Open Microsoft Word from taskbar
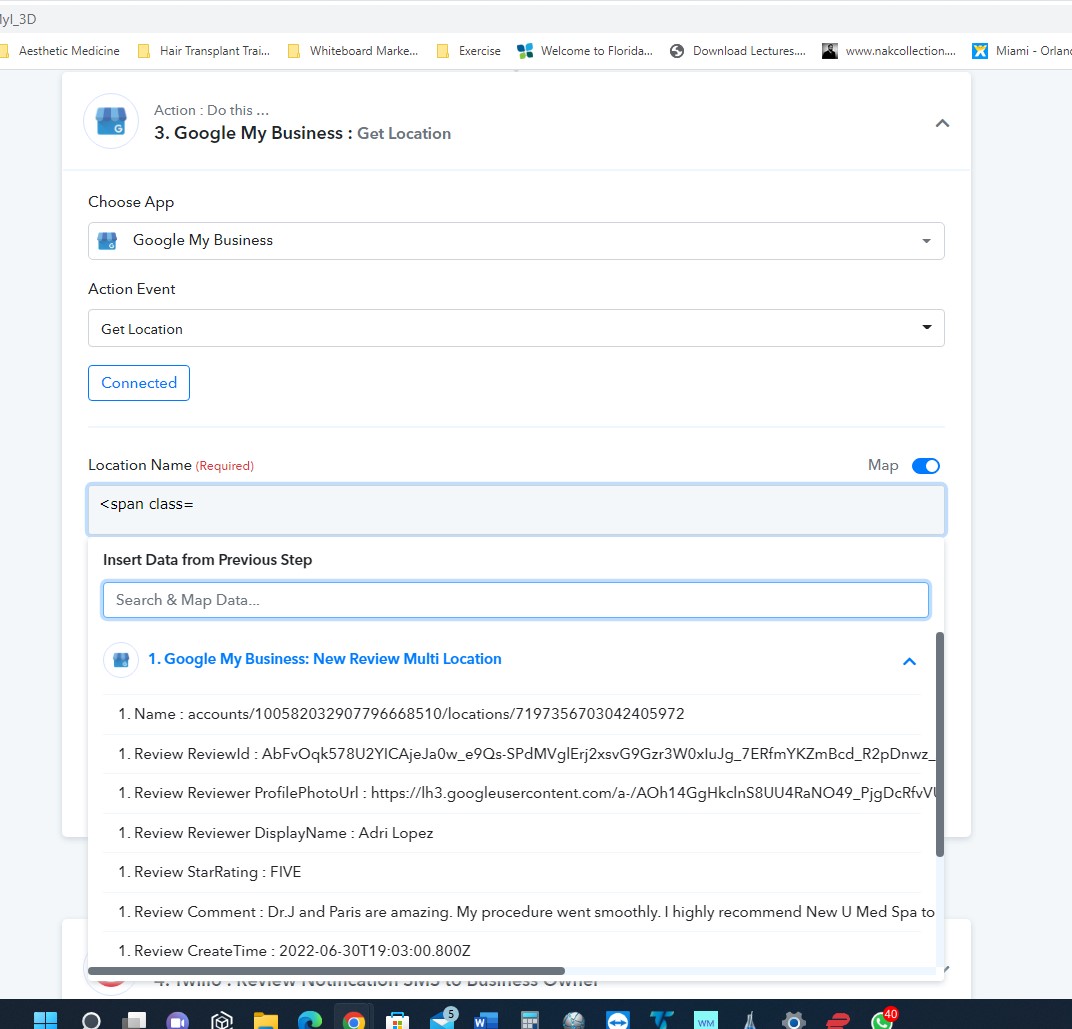 click(x=485, y=1021)
